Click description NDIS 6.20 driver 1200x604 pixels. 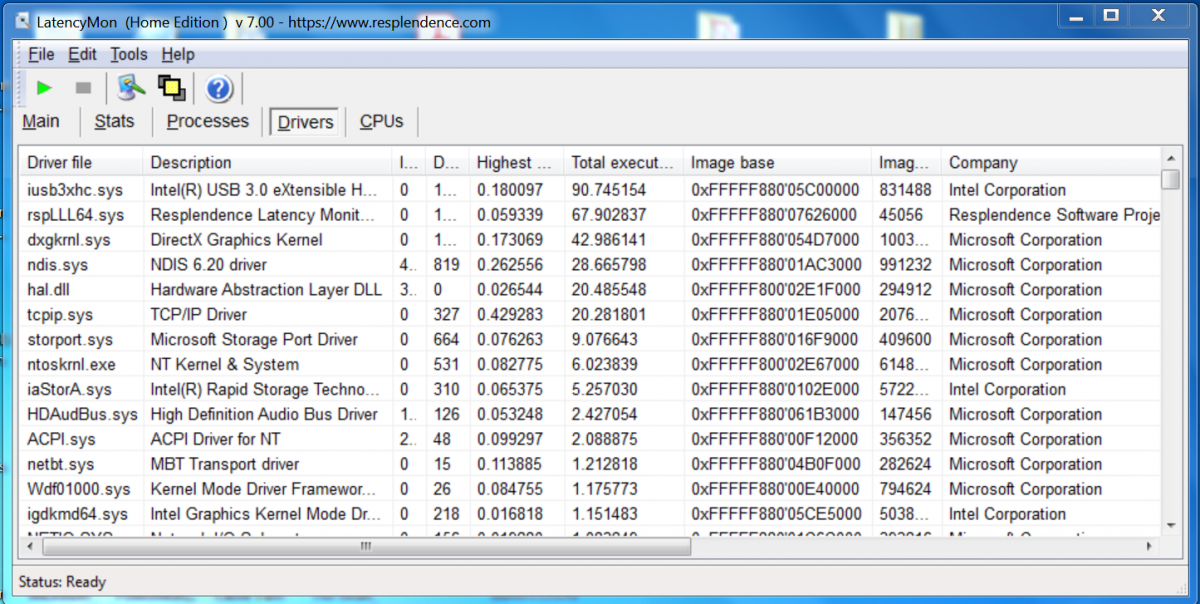pos(209,265)
